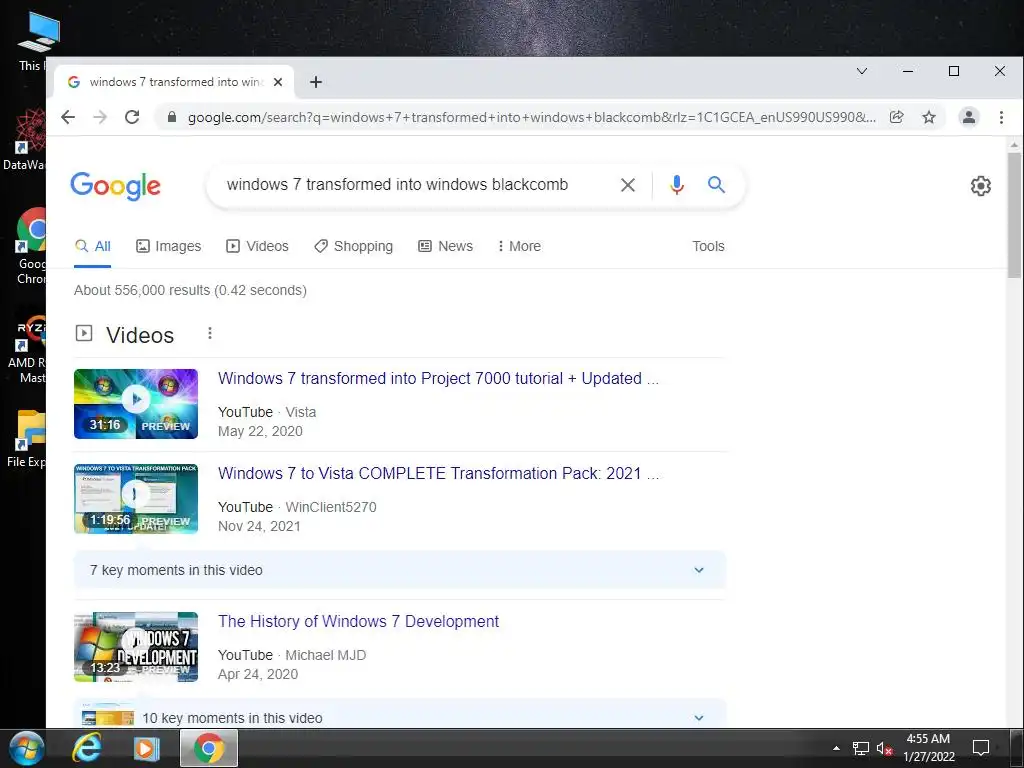1024x768 pixels.
Task: Click the 'WinClient5270' channel name
Action: [x=331, y=507]
